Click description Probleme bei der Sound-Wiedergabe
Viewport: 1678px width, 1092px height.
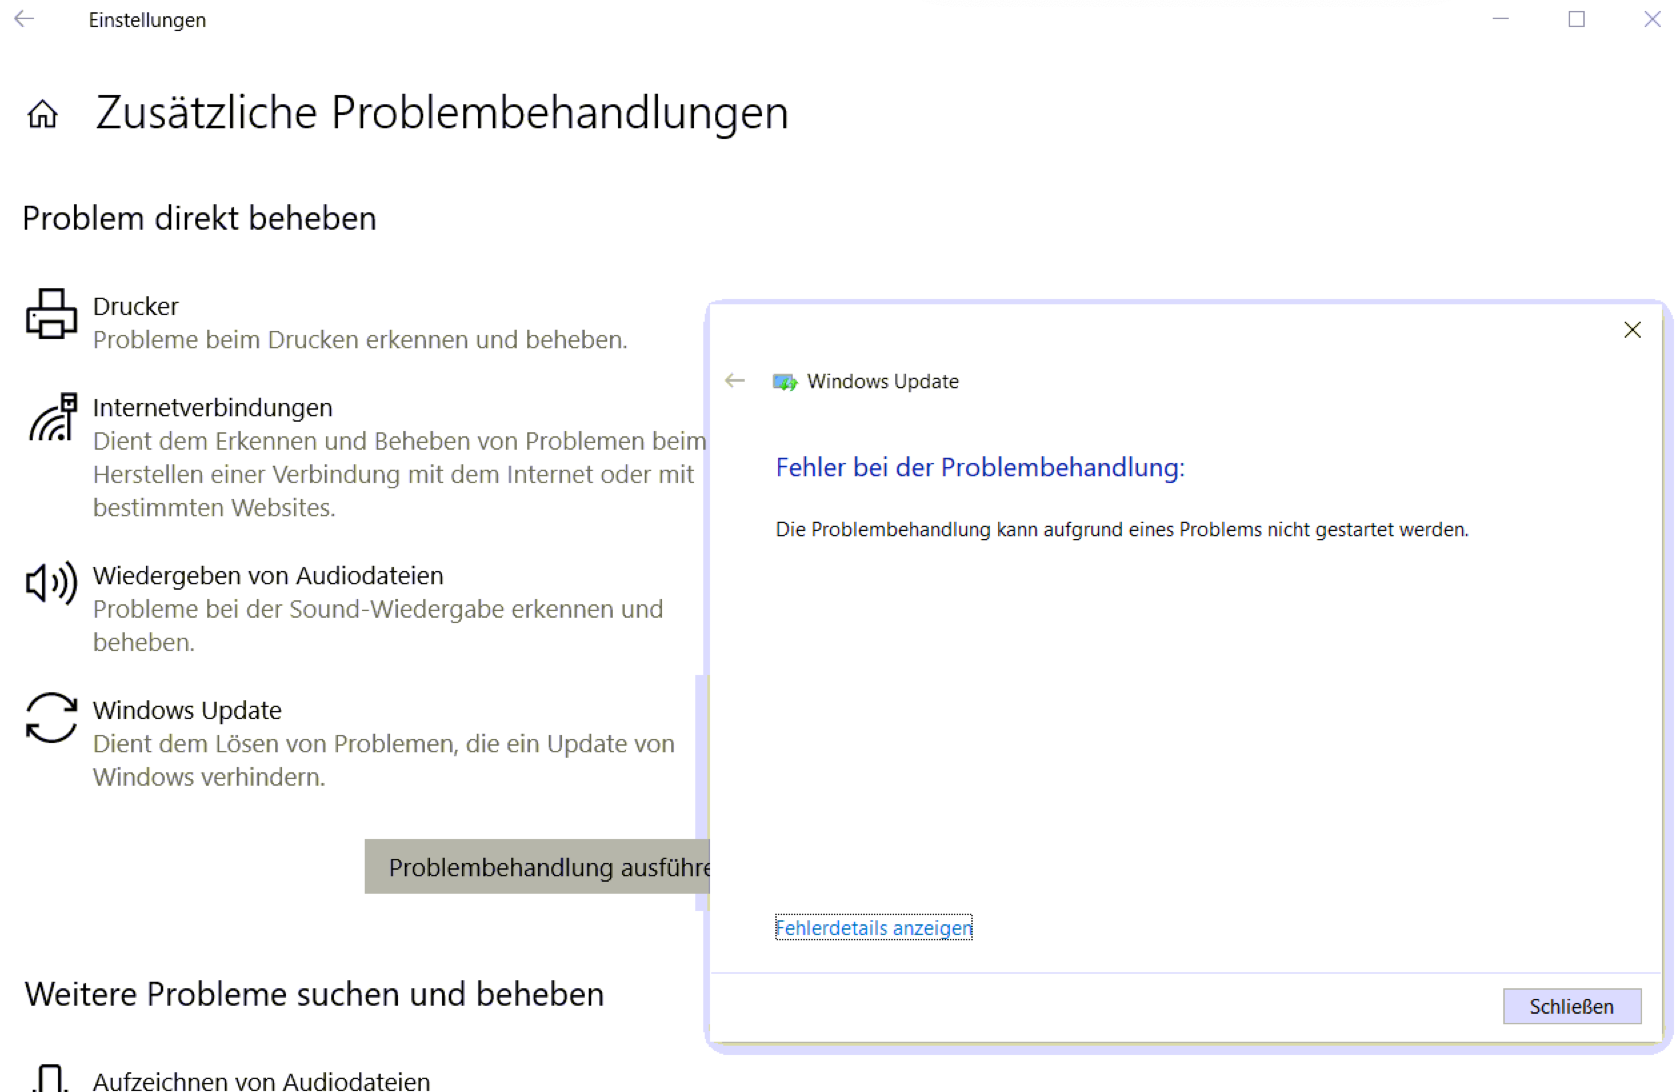378,625
